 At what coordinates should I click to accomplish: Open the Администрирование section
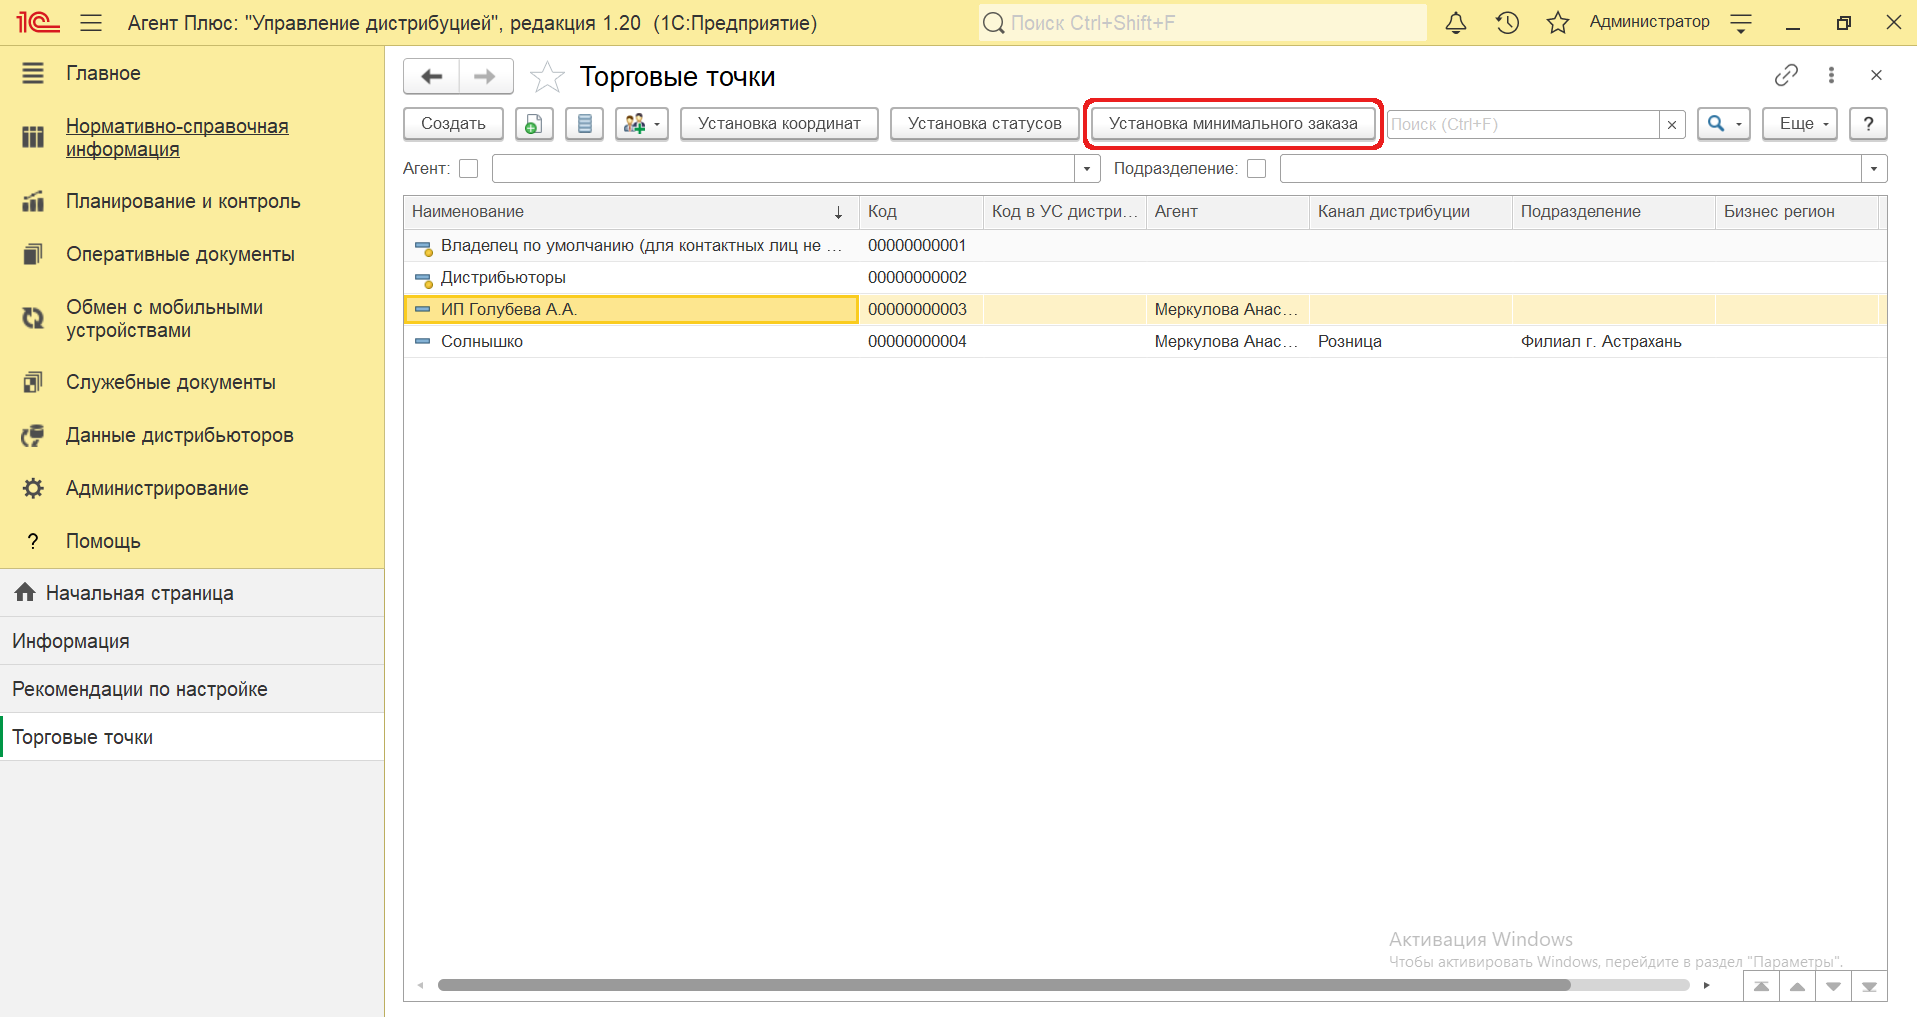coord(157,488)
